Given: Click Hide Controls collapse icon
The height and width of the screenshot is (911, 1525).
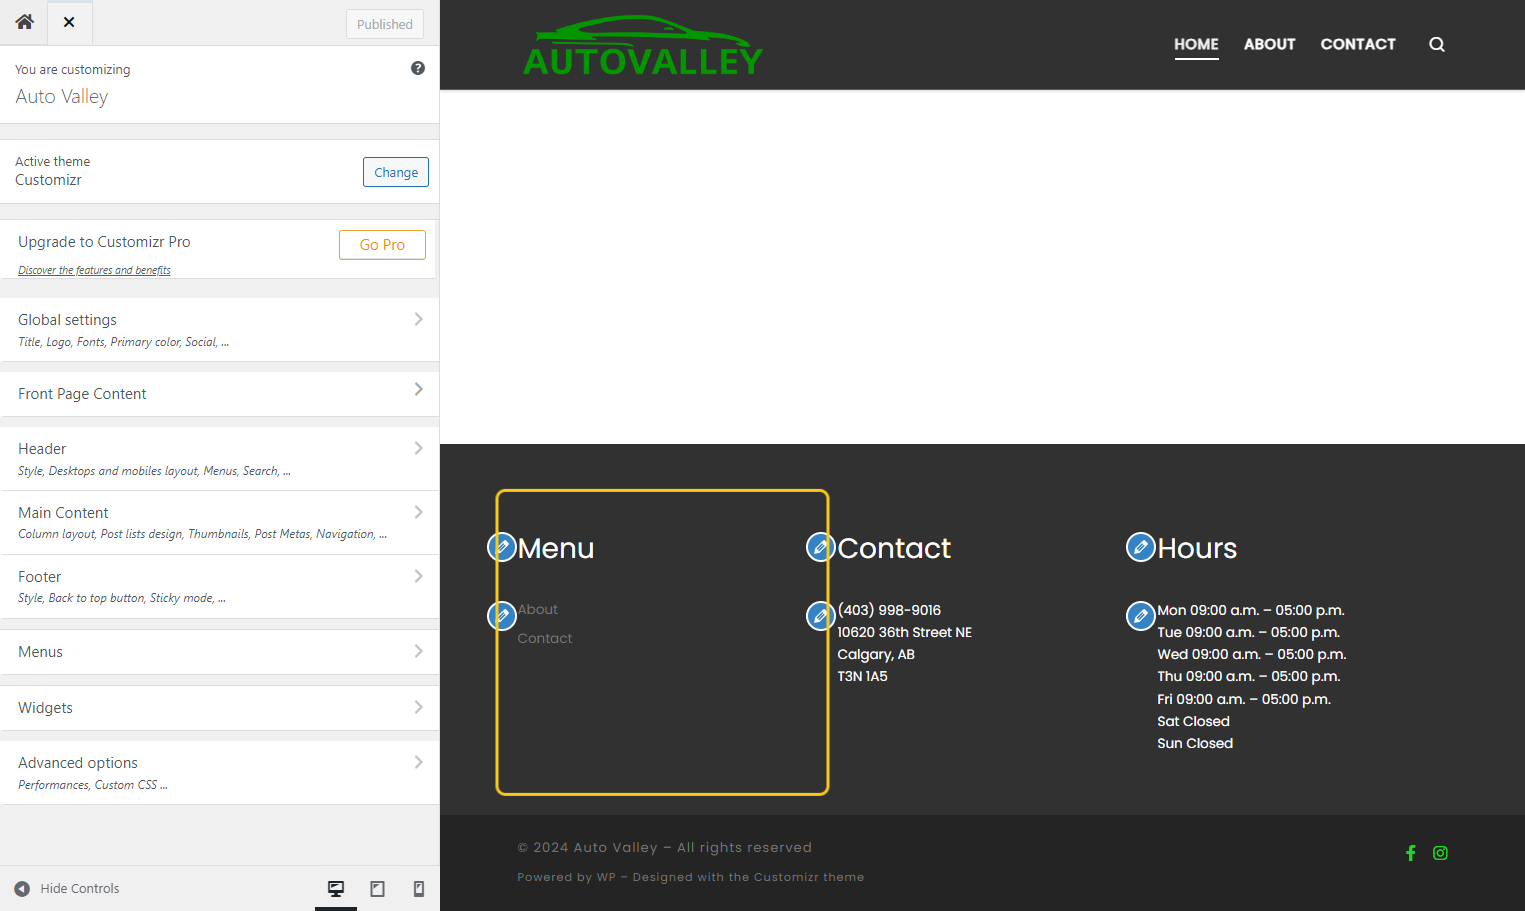Looking at the screenshot, I should (22, 888).
